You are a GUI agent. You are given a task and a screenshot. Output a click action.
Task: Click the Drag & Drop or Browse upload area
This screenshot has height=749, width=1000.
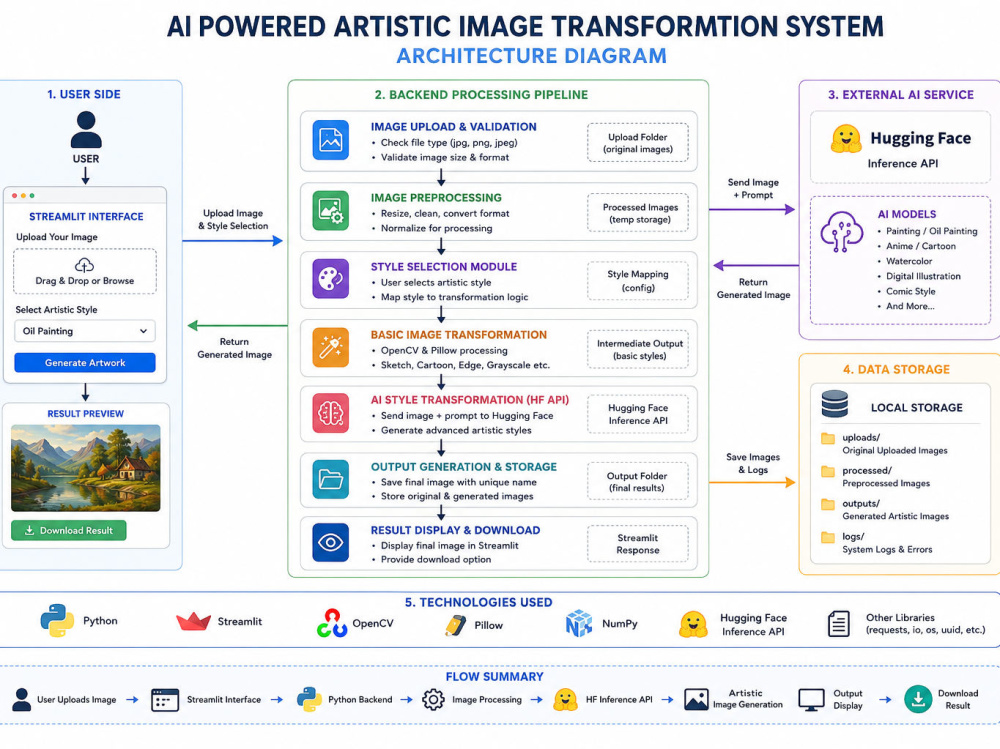coord(85,271)
